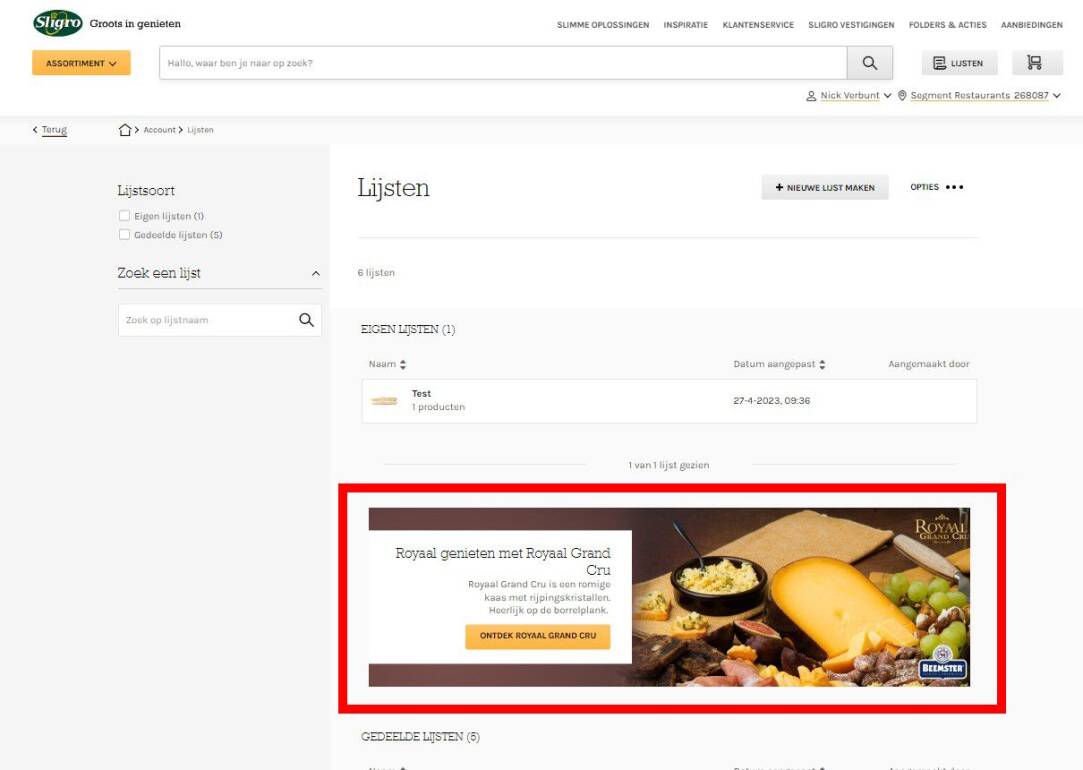Open the Test list
This screenshot has width=1083, height=770.
click(669, 401)
